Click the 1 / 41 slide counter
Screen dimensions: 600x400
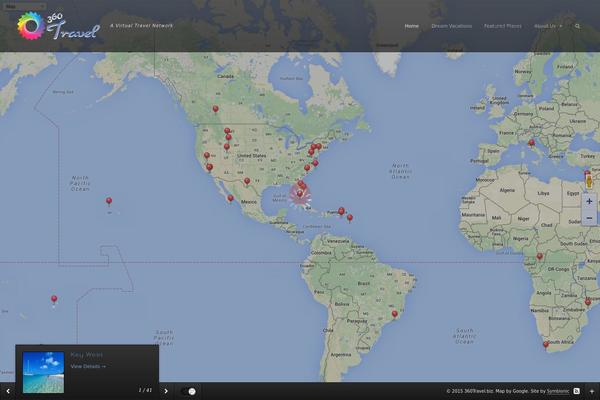click(145, 390)
